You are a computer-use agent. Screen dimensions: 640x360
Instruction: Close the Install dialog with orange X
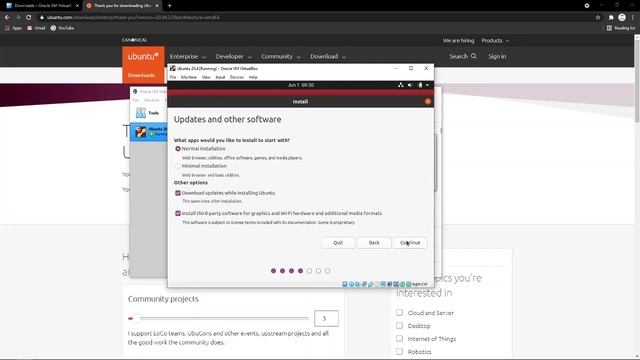[428, 101]
